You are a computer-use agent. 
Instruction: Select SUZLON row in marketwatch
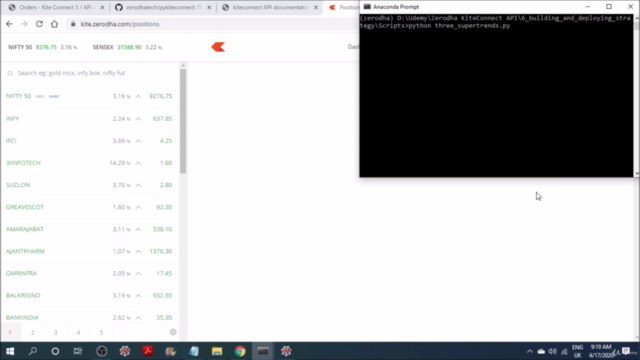pyautogui.click(x=89, y=185)
